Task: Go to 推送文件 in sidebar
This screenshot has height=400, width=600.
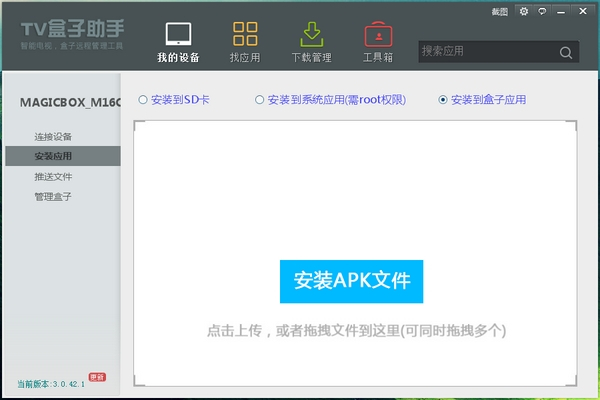Action: click(53, 176)
